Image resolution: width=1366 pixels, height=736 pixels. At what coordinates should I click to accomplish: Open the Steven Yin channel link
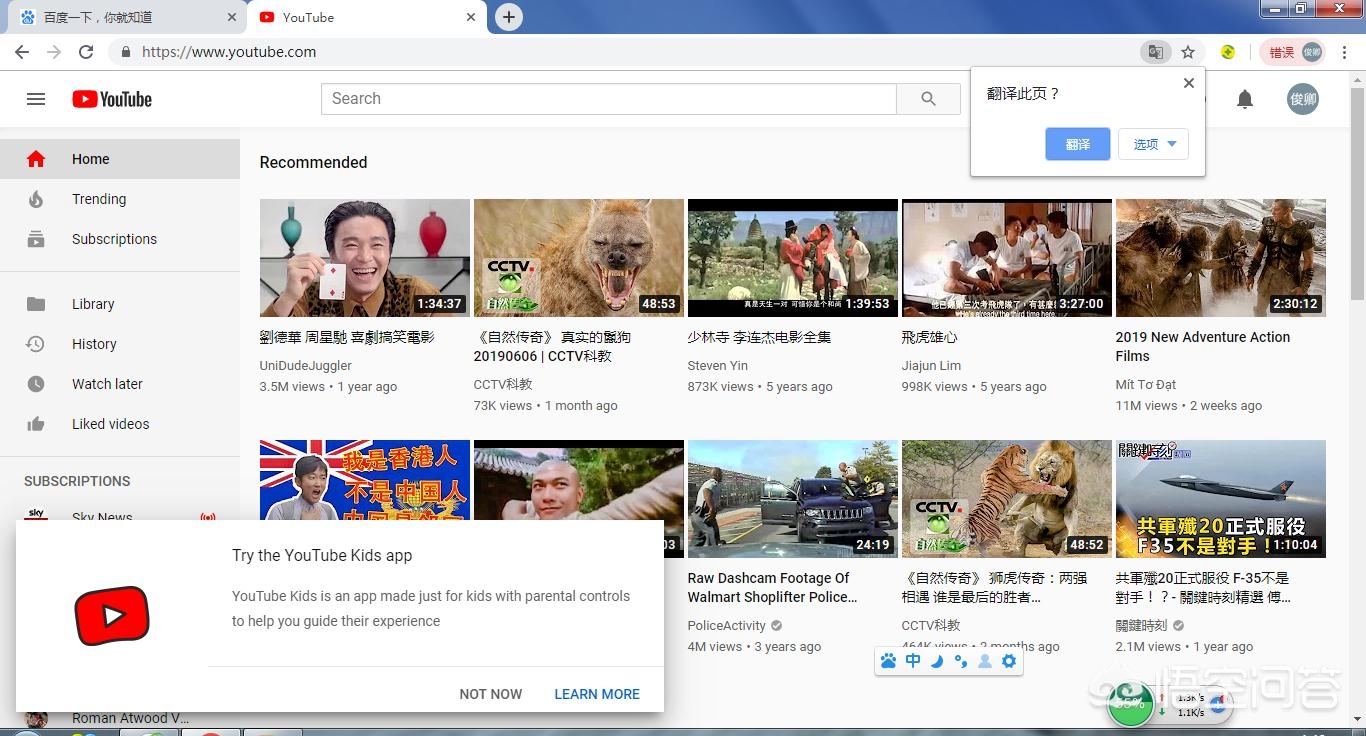coord(718,366)
